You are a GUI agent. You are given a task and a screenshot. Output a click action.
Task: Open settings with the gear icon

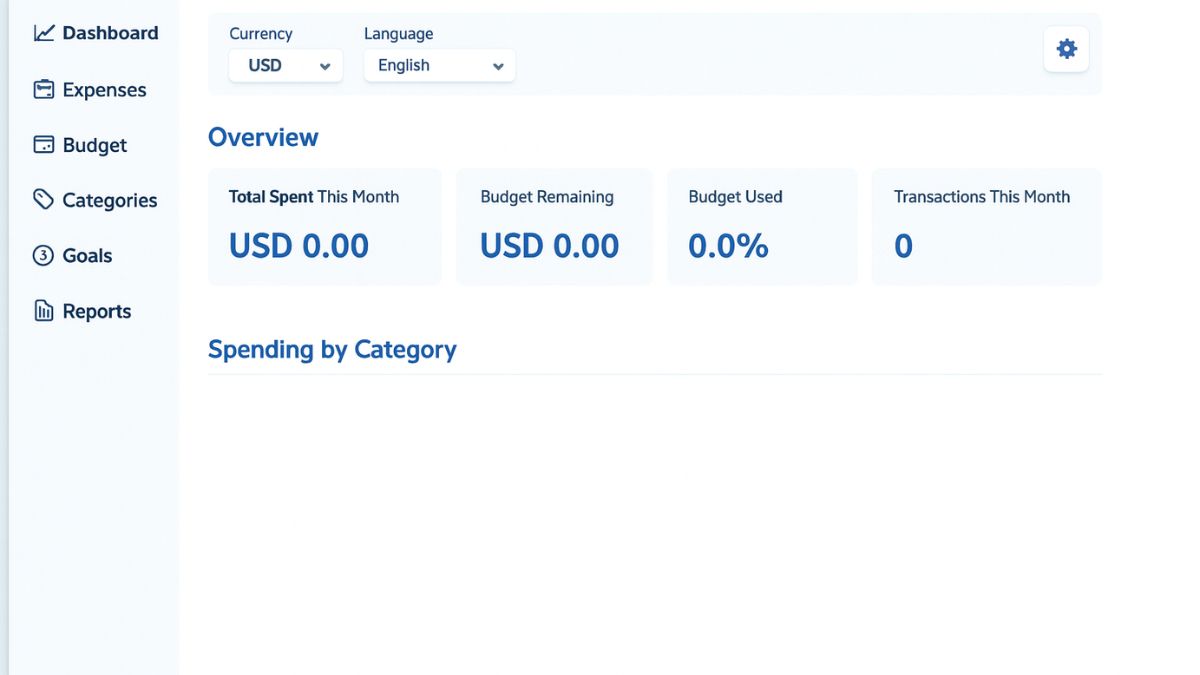1066,48
